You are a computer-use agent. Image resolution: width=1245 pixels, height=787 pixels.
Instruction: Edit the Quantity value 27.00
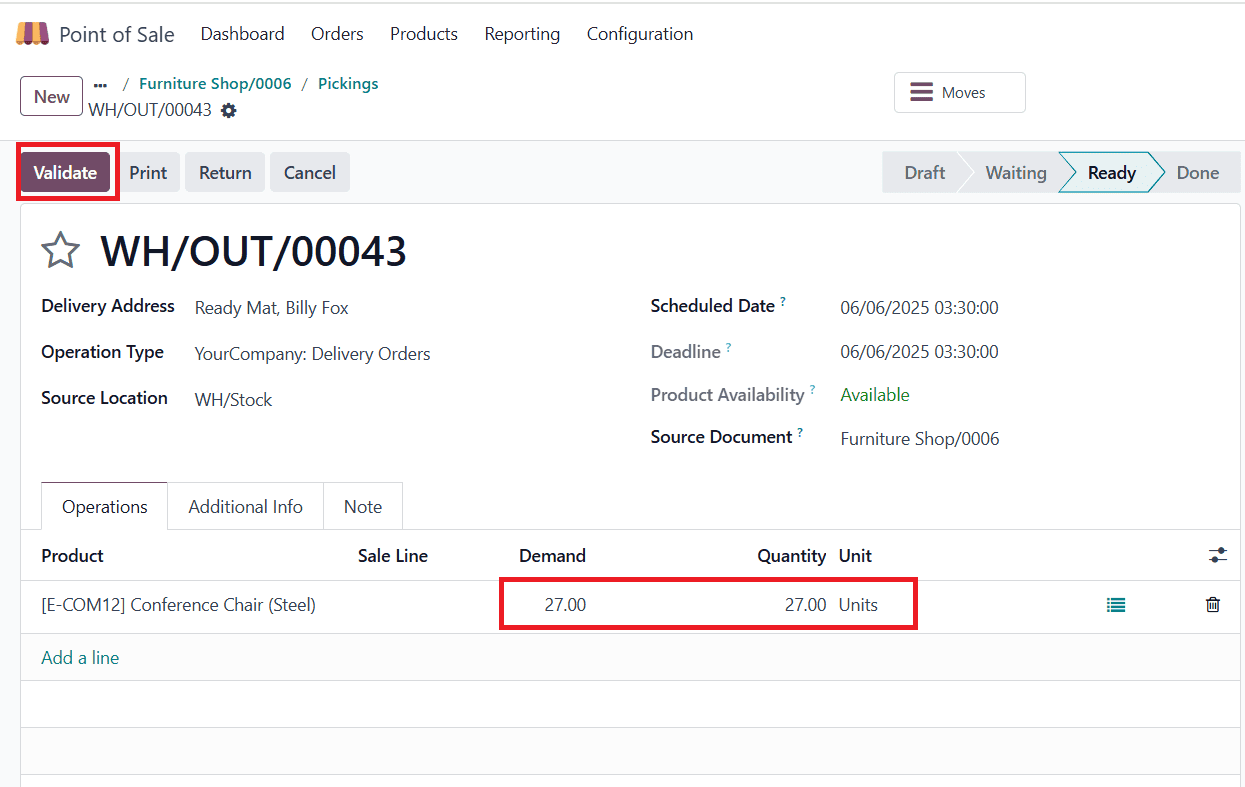(x=805, y=605)
